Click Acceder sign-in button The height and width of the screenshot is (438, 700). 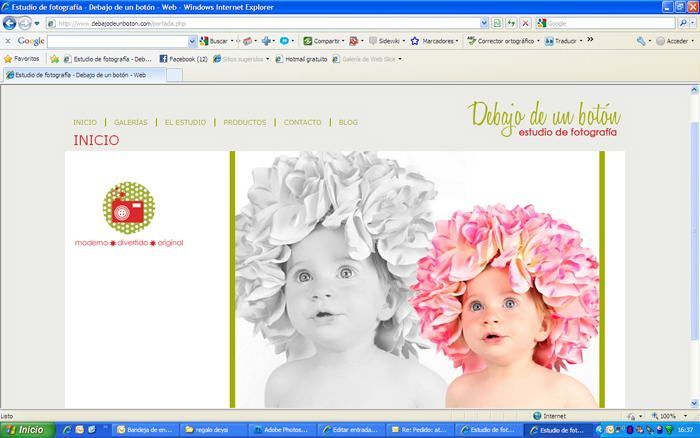pos(675,41)
